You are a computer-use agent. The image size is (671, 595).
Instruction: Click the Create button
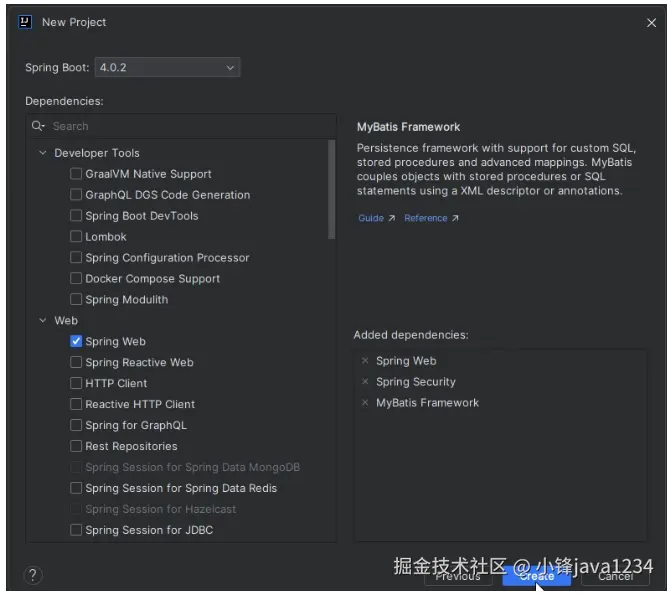[537, 576]
